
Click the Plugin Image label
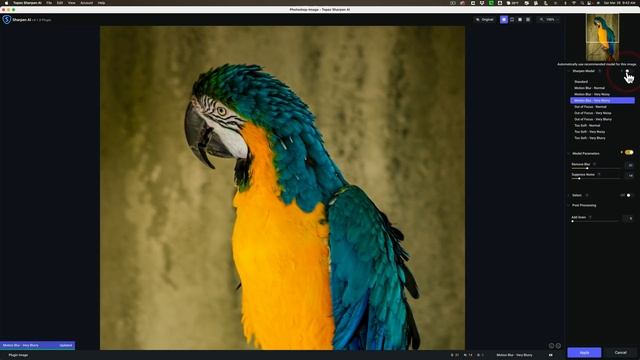[18, 355]
